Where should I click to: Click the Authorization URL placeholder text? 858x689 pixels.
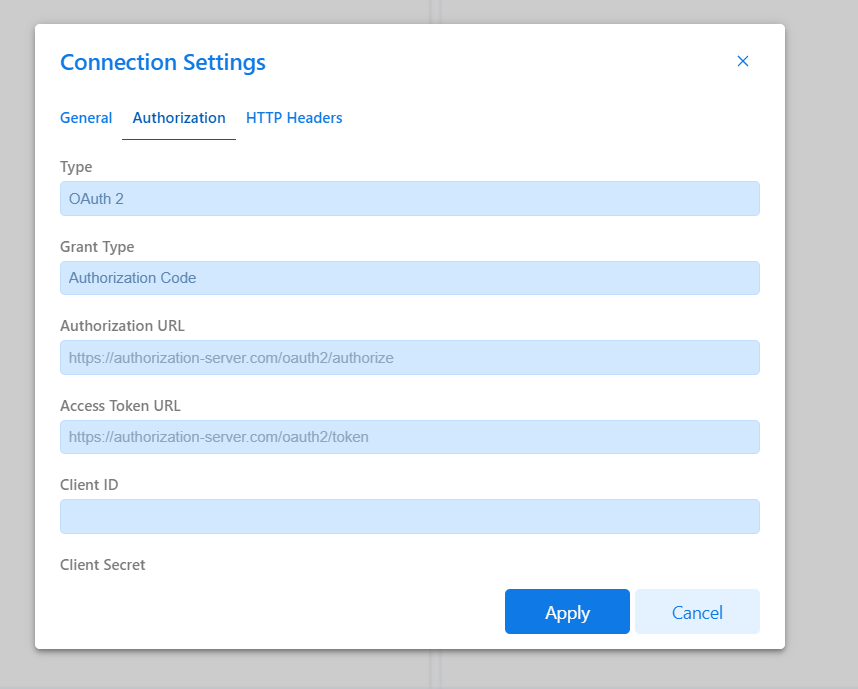point(230,357)
